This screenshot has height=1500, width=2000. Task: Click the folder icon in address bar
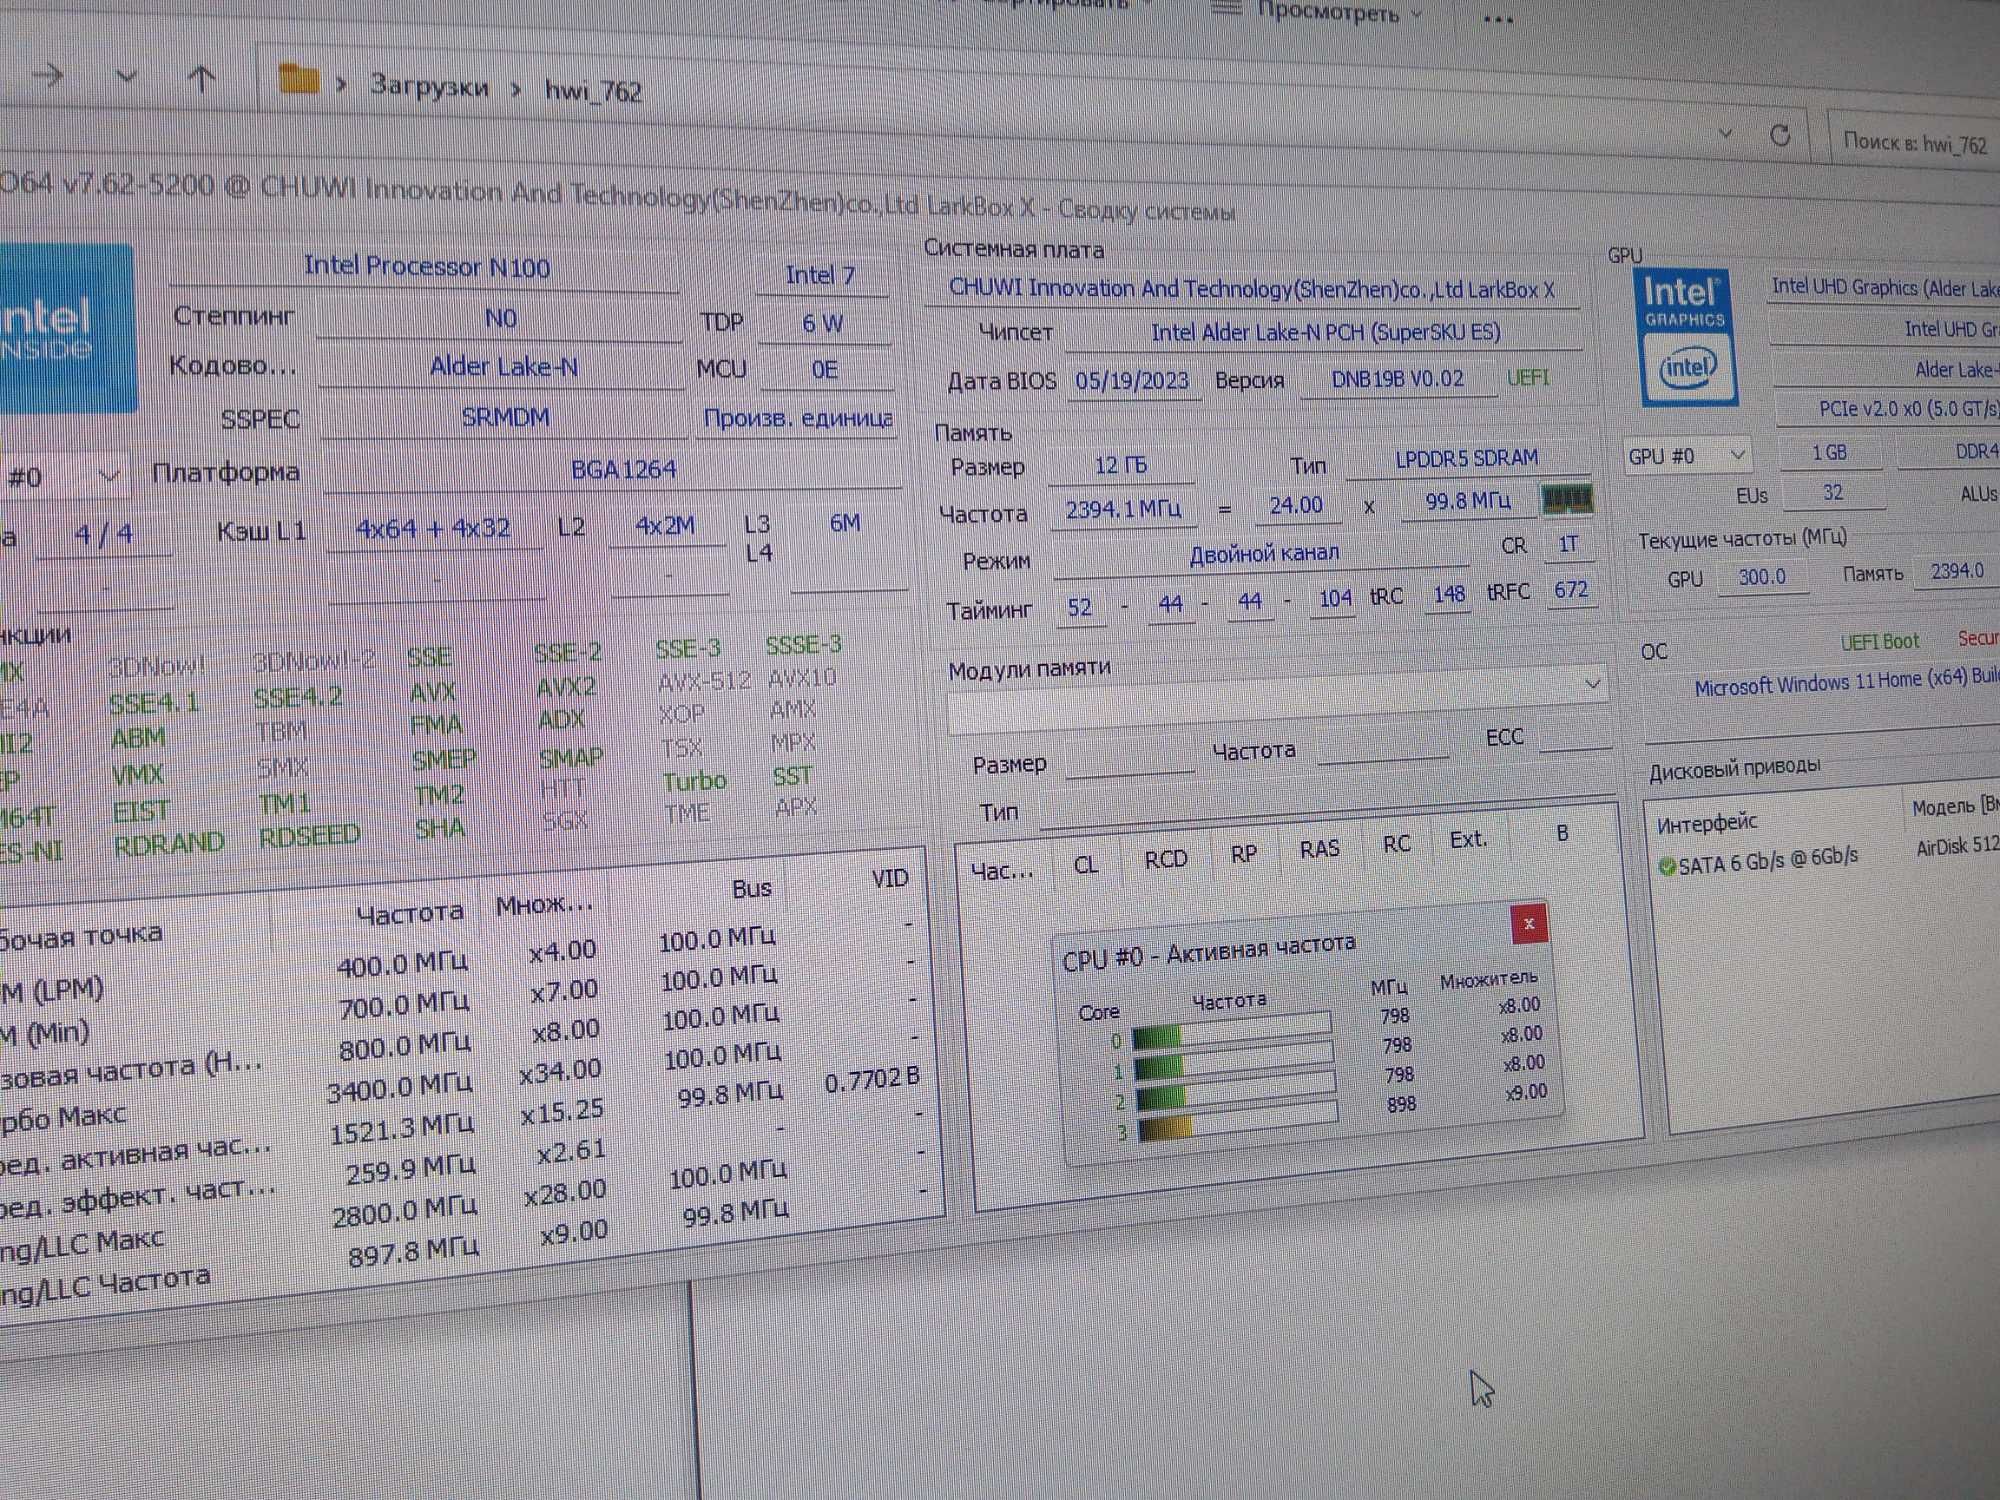(298, 79)
